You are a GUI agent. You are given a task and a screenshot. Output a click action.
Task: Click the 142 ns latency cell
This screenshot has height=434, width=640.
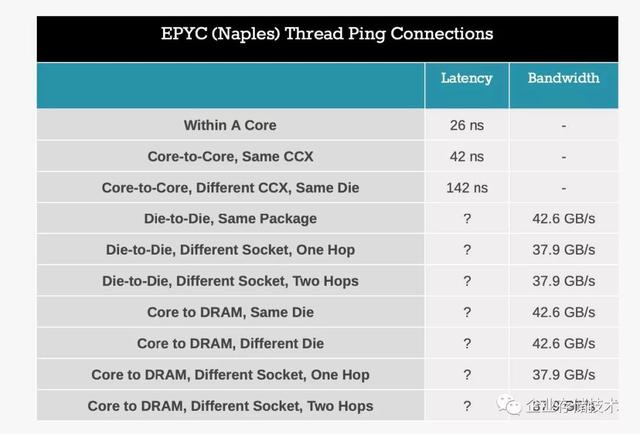click(x=467, y=188)
